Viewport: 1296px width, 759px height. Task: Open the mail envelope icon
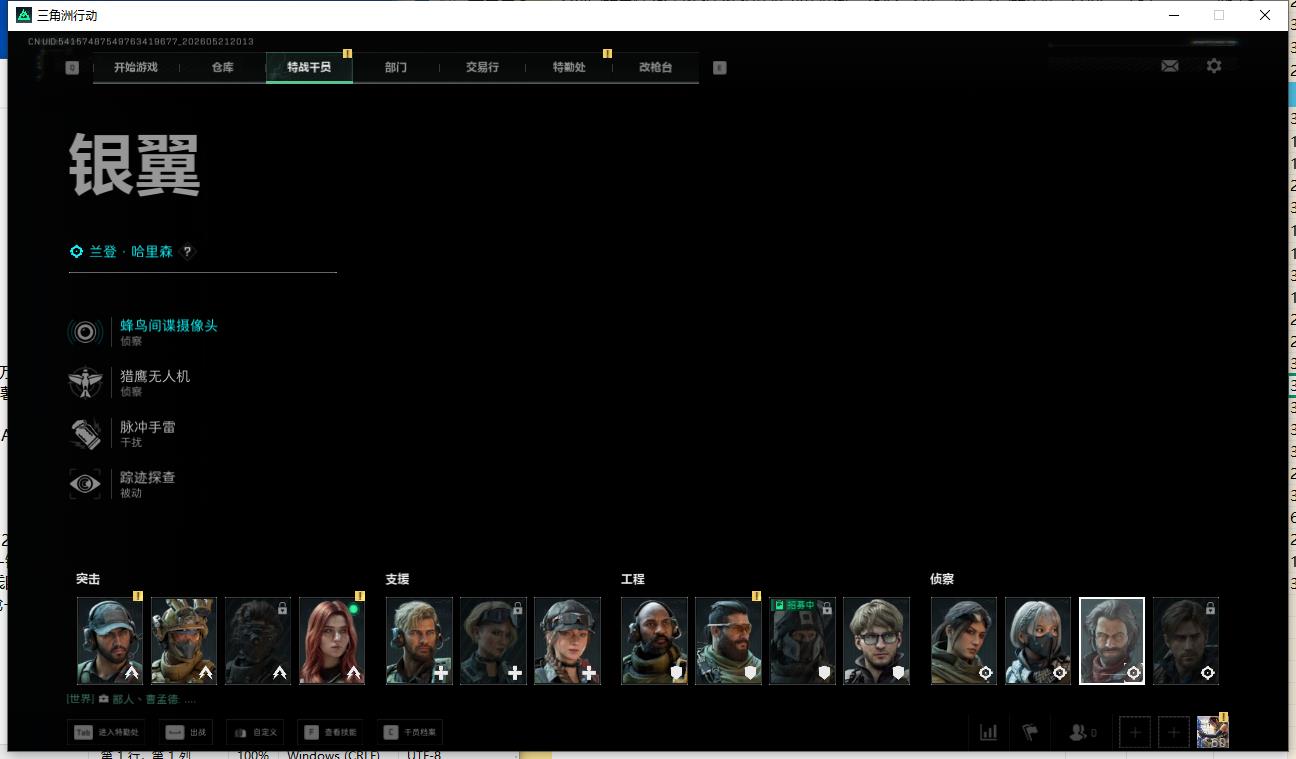click(1169, 66)
